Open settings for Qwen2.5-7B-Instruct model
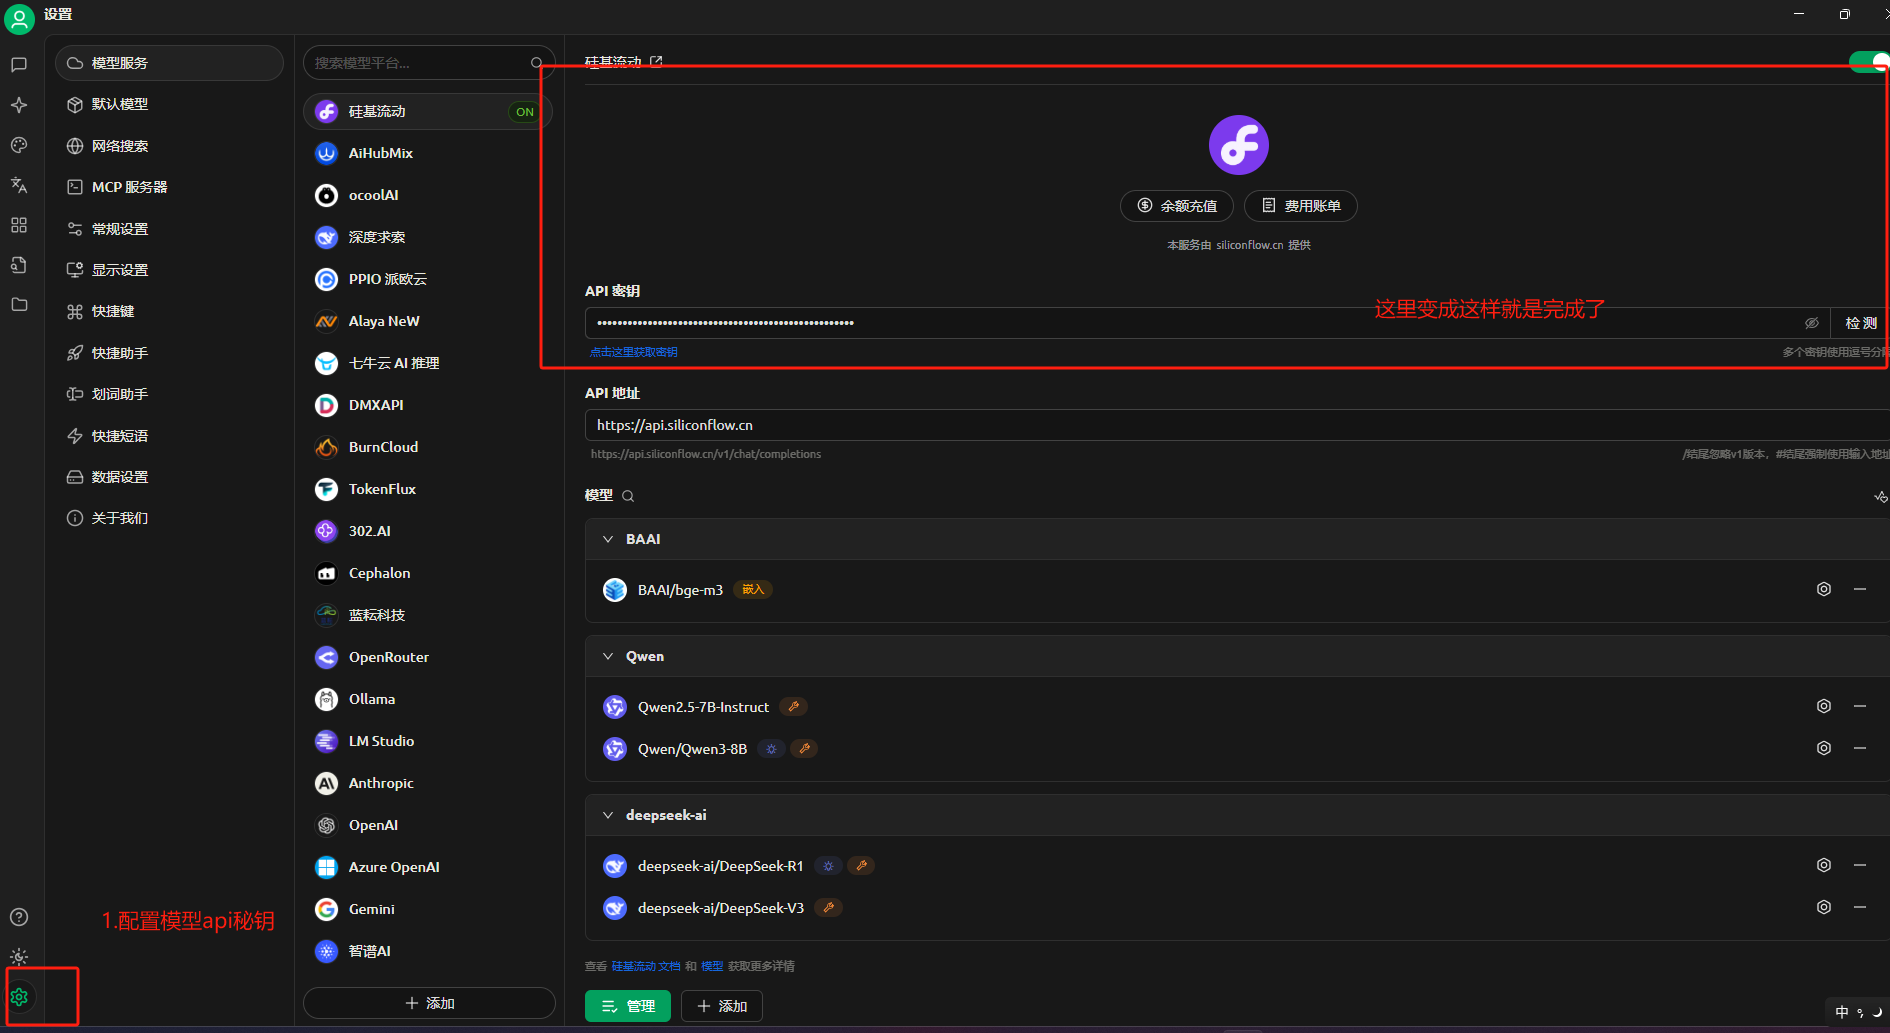 click(x=1824, y=706)
